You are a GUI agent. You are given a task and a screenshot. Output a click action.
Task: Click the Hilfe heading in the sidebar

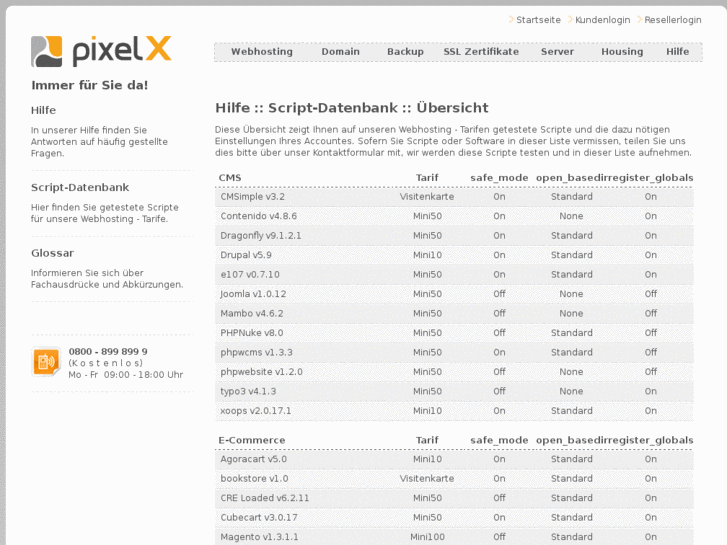pyautogui.click(x=43, y=110)
